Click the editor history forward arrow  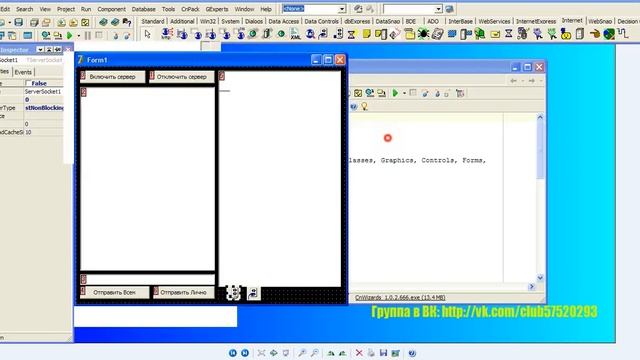[532, 81]
